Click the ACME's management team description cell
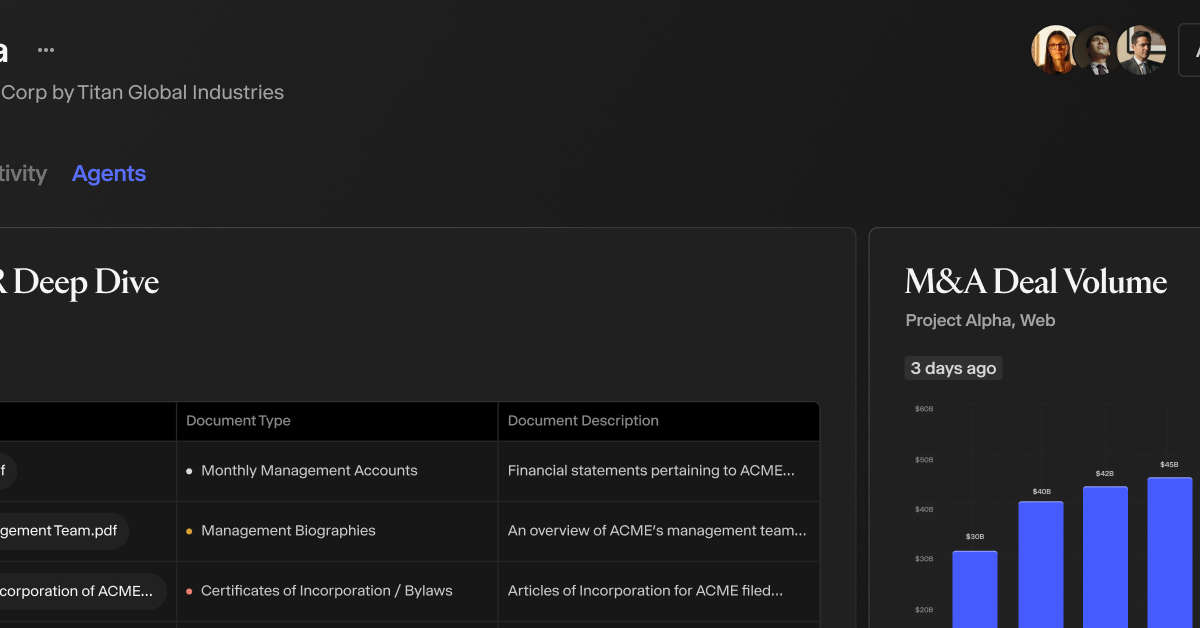The image size is (1200, 628). pyautogui.click(x=658, y=531)
